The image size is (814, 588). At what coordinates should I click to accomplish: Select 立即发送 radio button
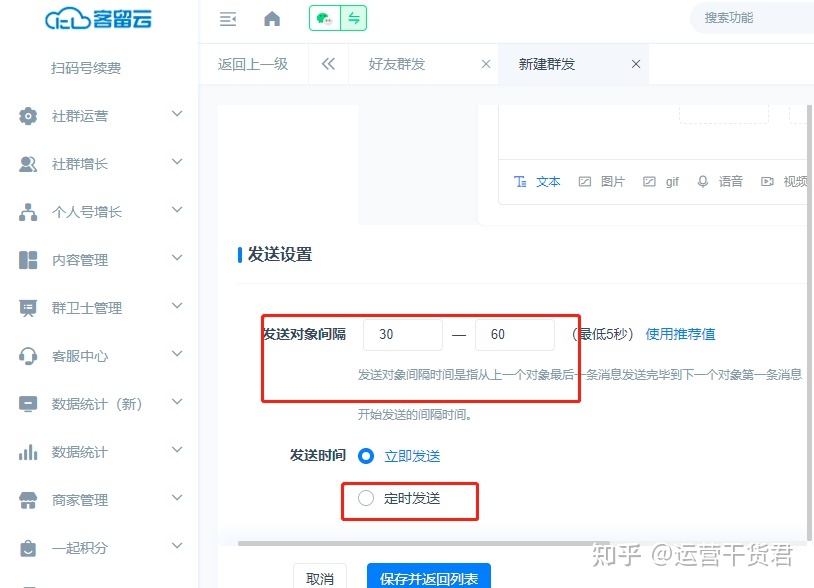click(366, 456)
